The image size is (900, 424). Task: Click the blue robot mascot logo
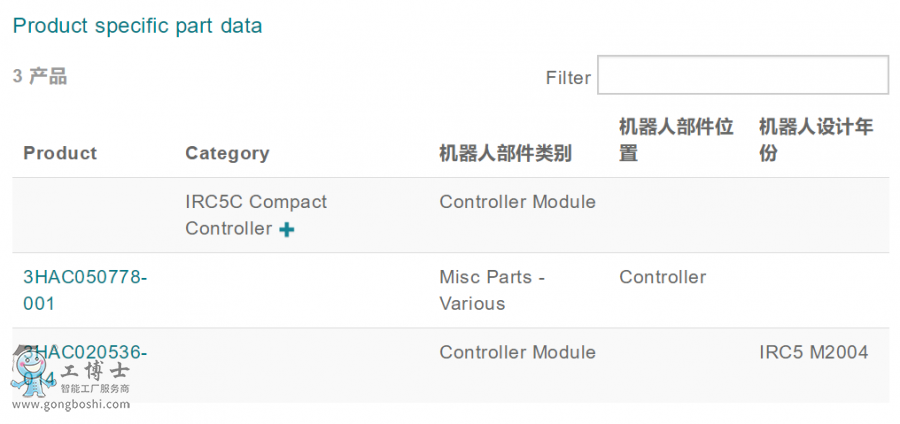[32, 370]
